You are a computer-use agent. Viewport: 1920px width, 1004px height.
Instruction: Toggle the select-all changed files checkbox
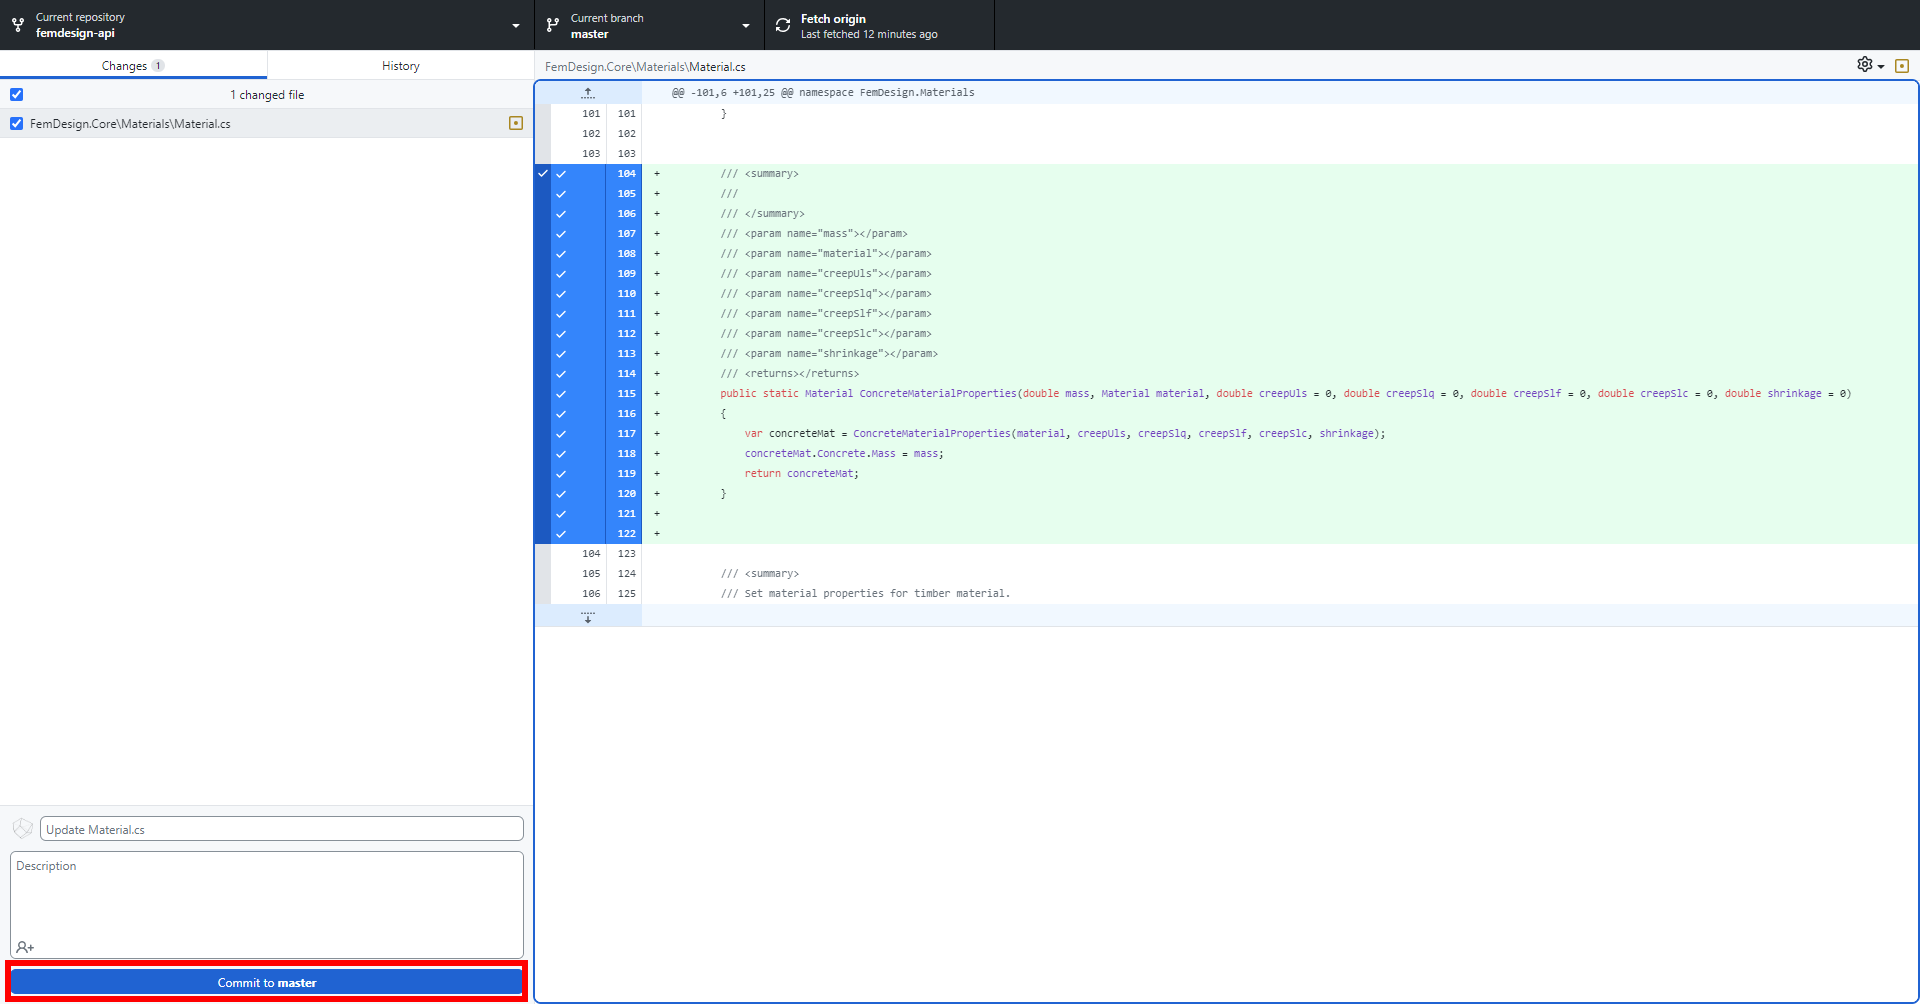(17, 95)
